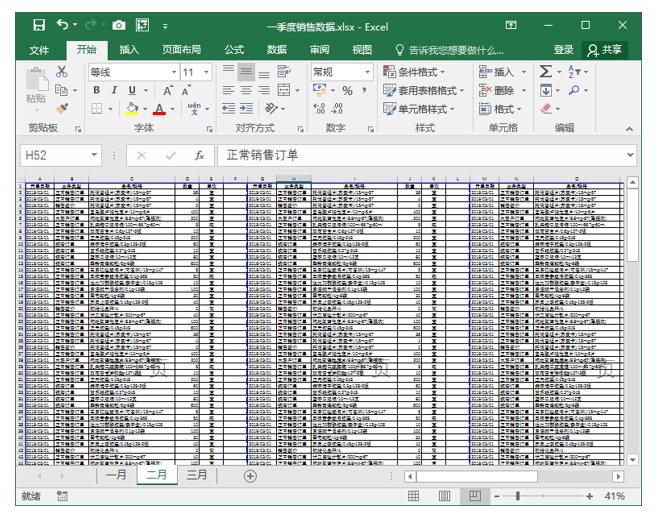Merge and center cells

tap(284, 90)
